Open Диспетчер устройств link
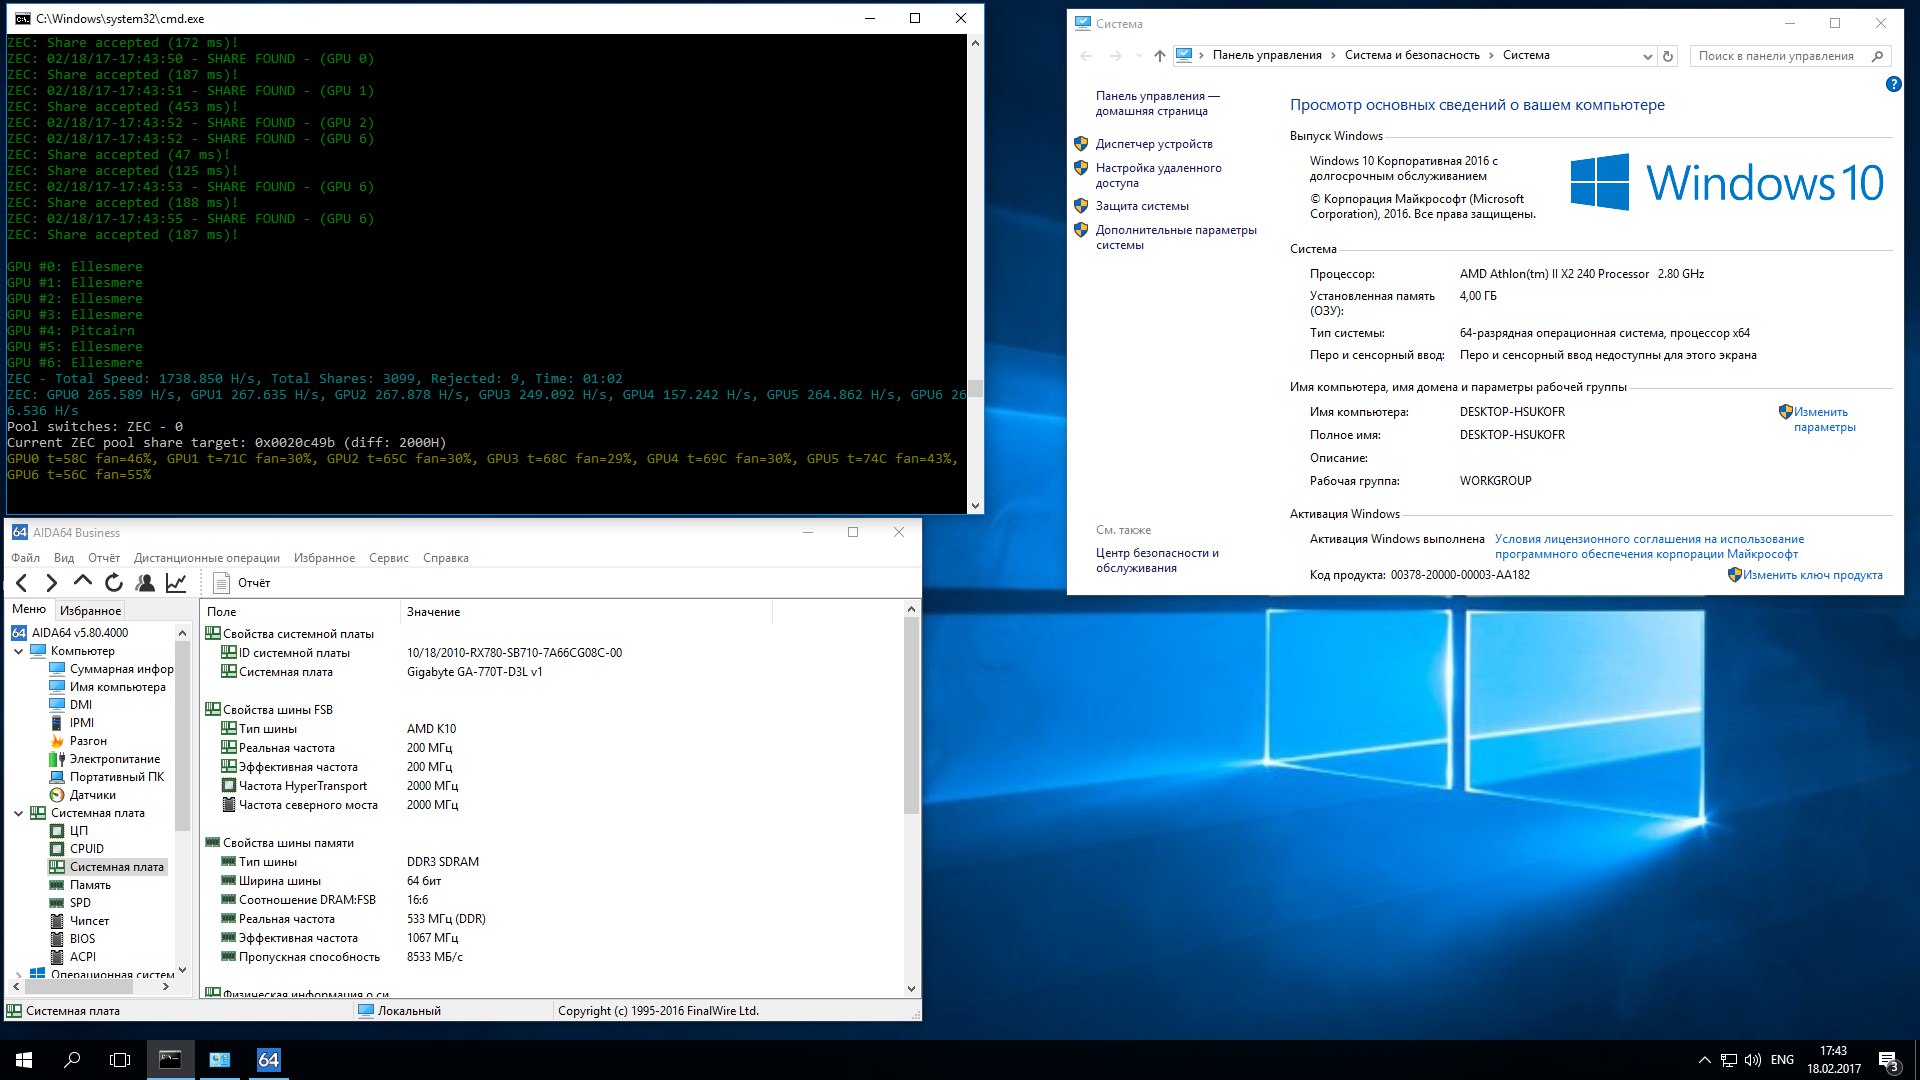Image resolution: width=1920 pixels, height=1080 pixels. point(1154,144)
